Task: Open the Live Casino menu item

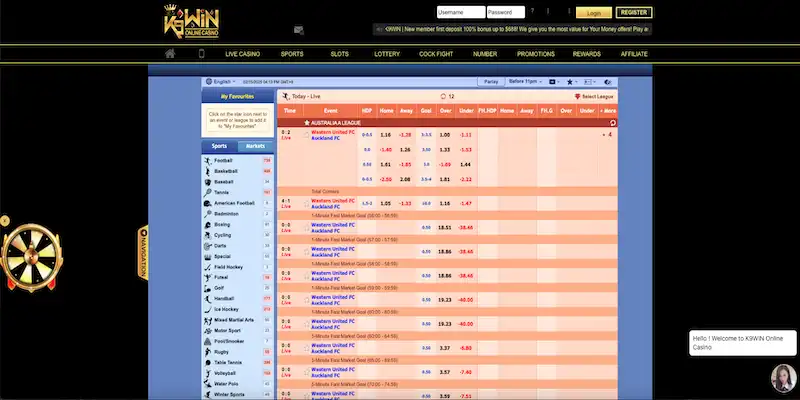Action: coord(243,53)
